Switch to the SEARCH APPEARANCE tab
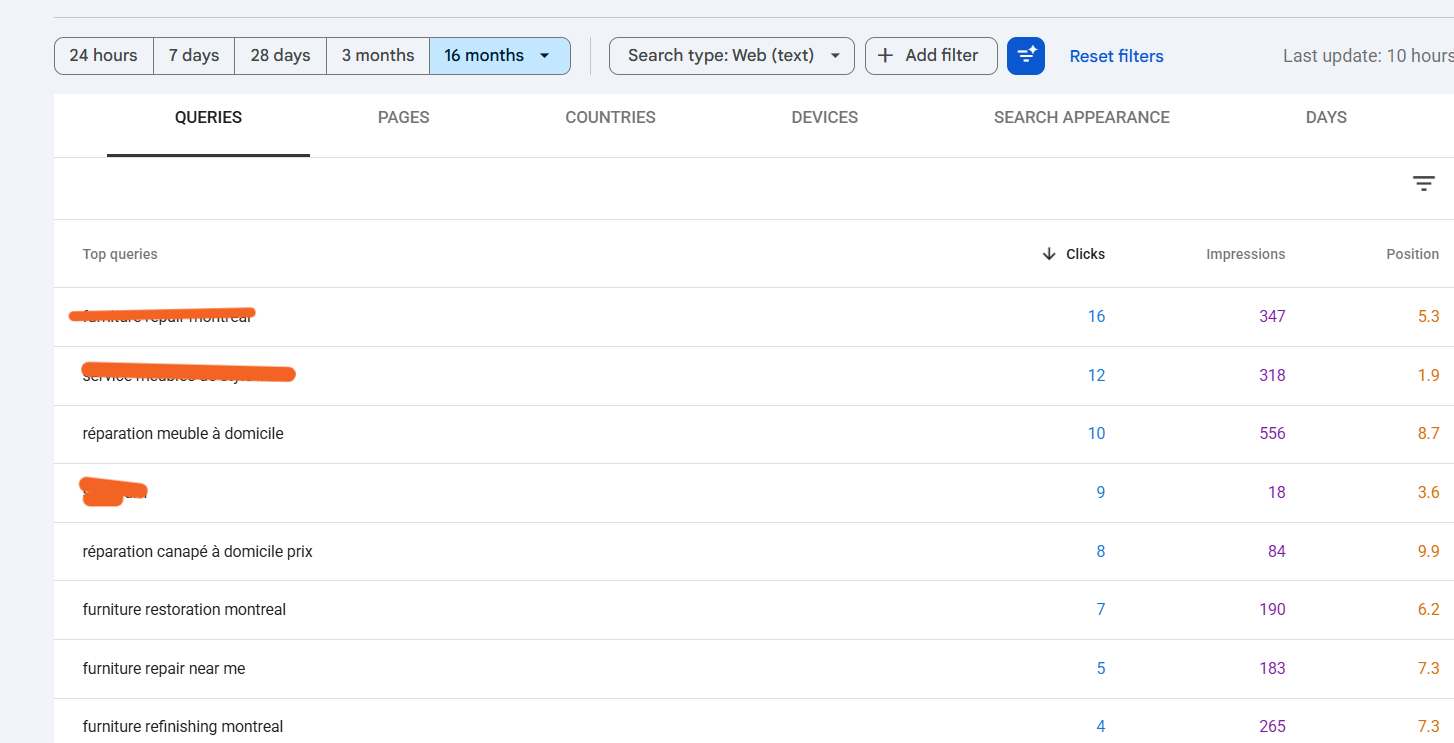Image resolution: width=1454 pixels, height=743 pixels. tap(1082, 118)
